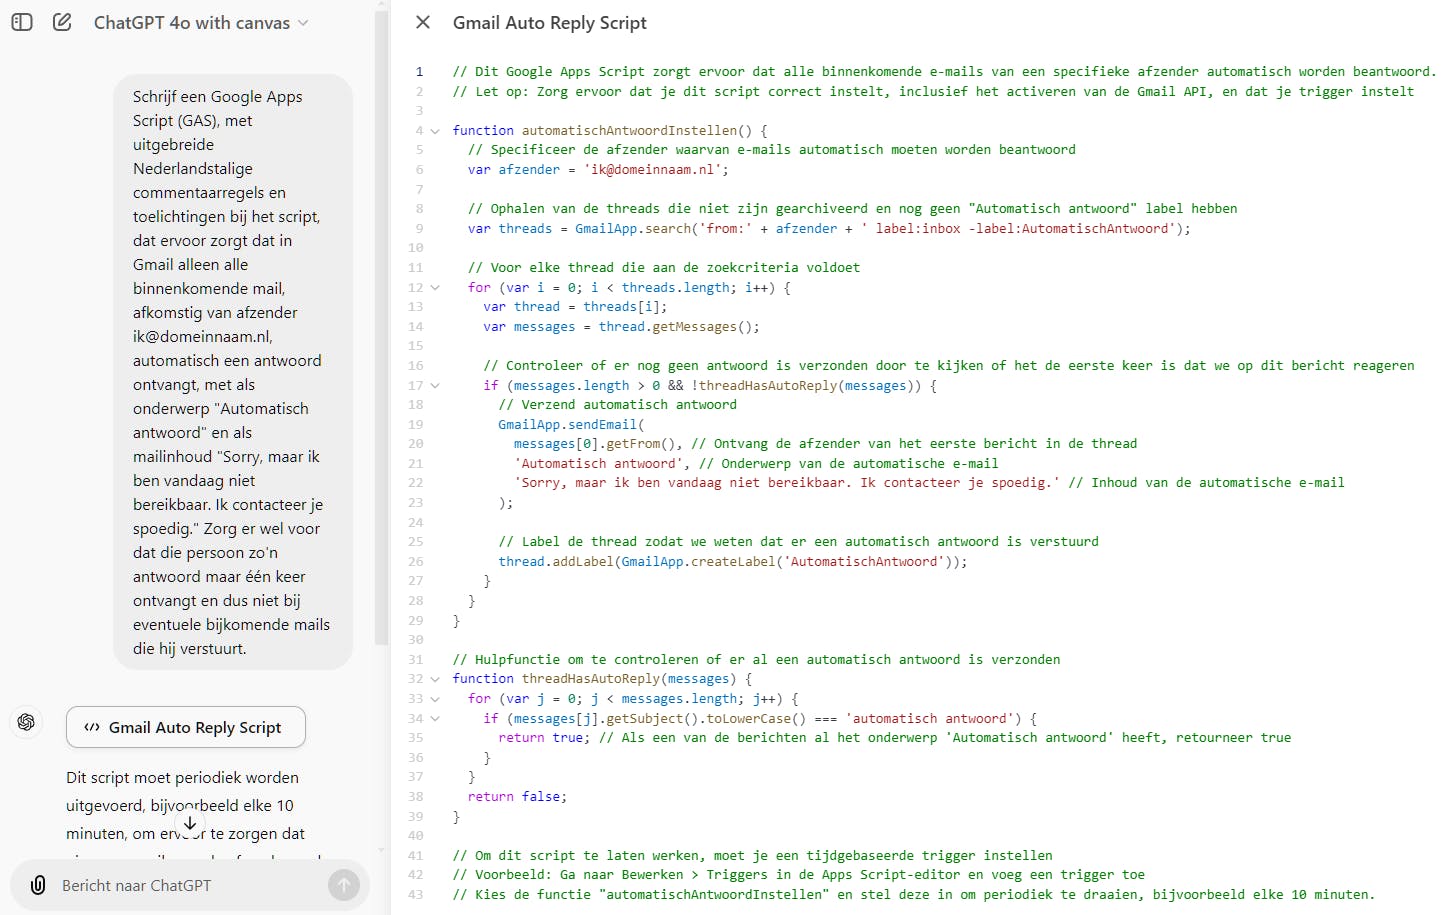Open the Gmail Auto Reply Script chip in chat
This screenshot has width=1443, height=915.
pos(186,727)
